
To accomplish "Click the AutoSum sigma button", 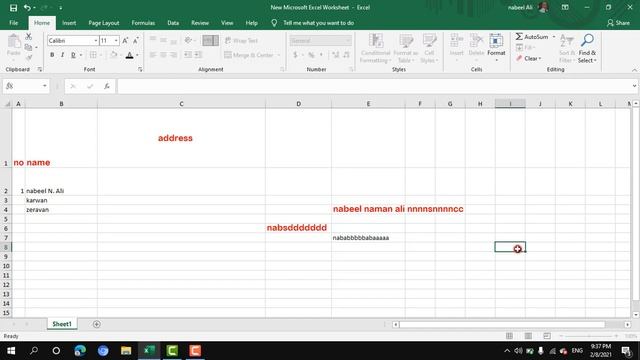I will [x=531, y=37].
